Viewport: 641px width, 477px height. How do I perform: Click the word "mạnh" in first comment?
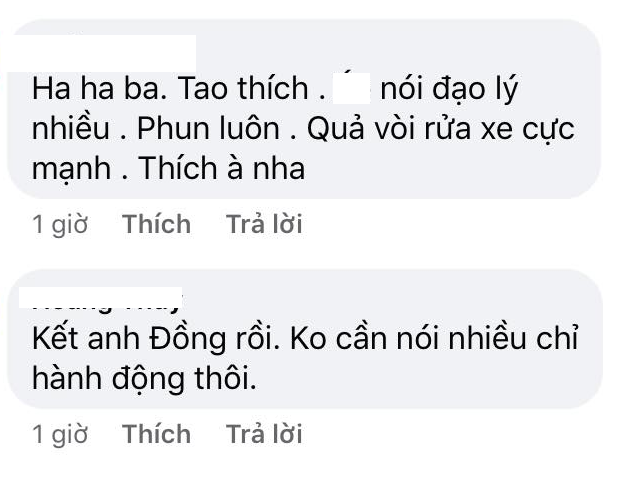(70, 170)
